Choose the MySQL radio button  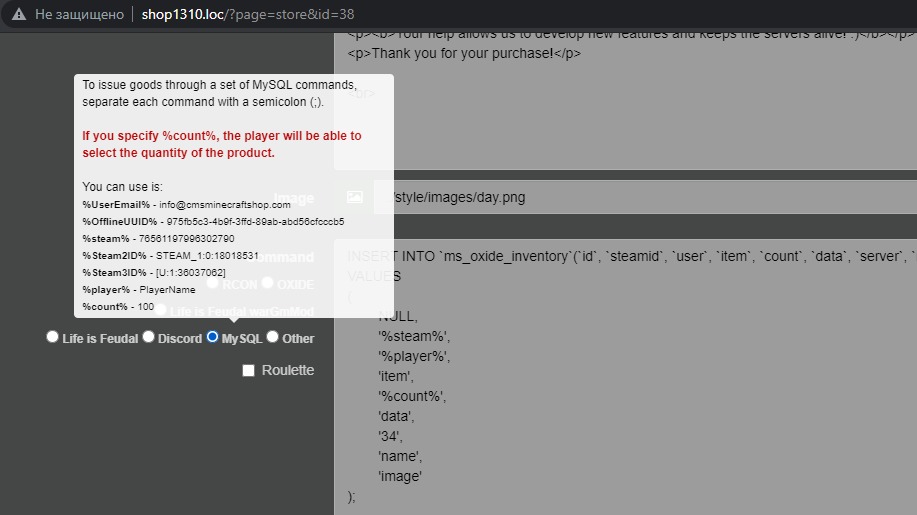(212, 337)
